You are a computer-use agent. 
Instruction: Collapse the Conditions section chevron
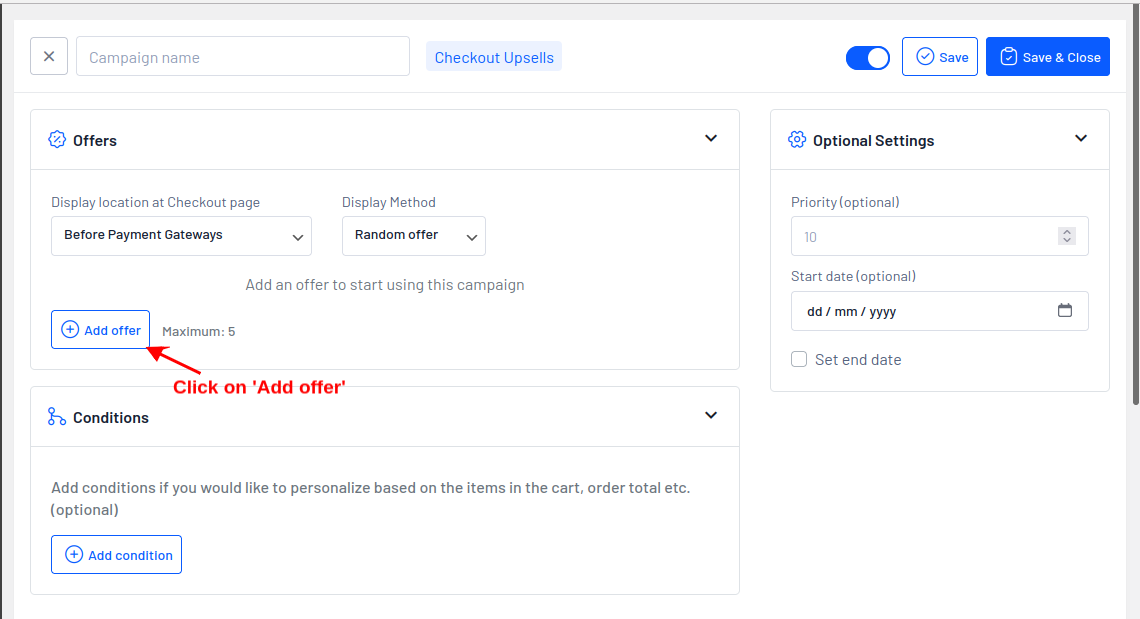(x=711, y=415)
